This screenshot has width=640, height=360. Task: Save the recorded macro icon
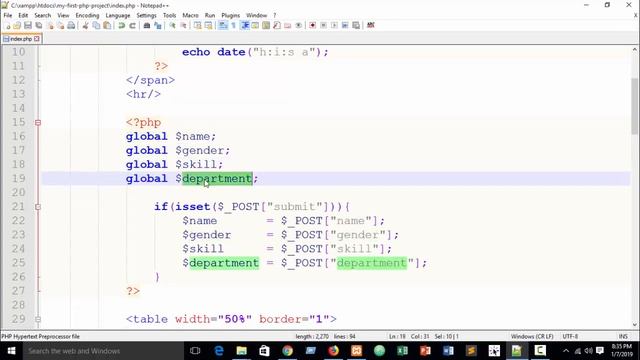356,25
